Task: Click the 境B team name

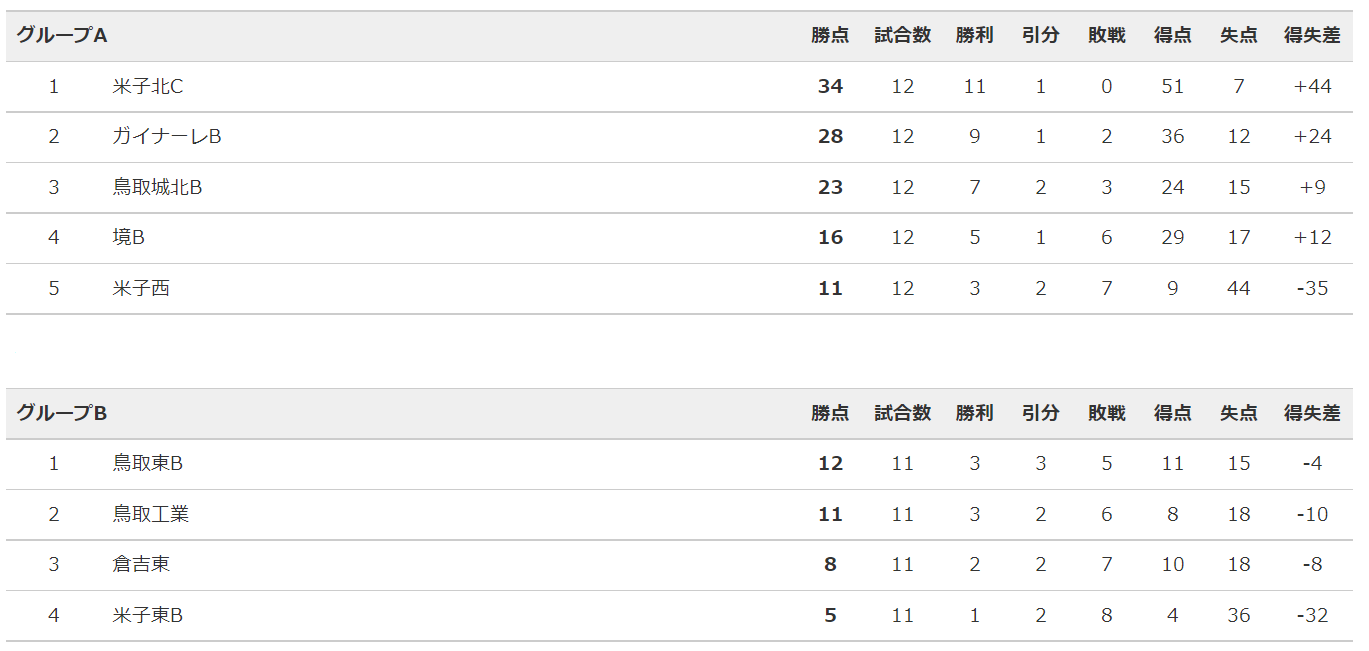Action: coord(129,238)
